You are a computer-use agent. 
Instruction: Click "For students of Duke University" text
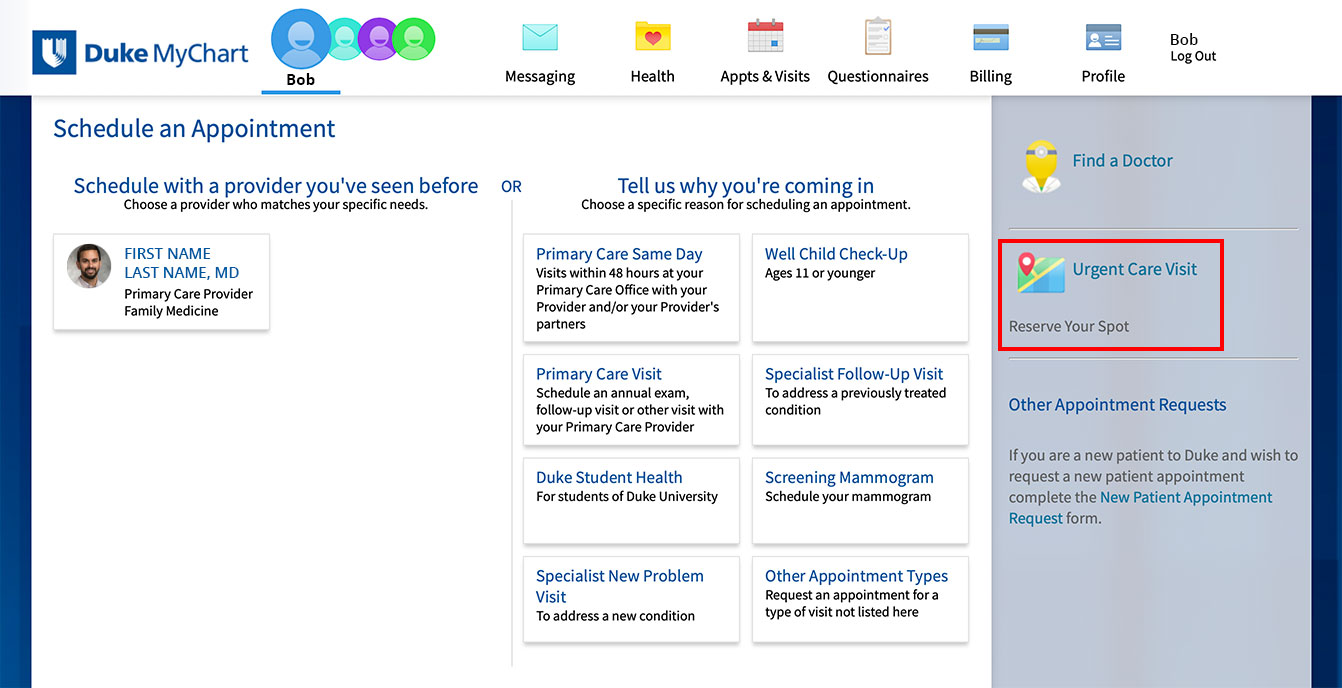[x=627, y=496]
